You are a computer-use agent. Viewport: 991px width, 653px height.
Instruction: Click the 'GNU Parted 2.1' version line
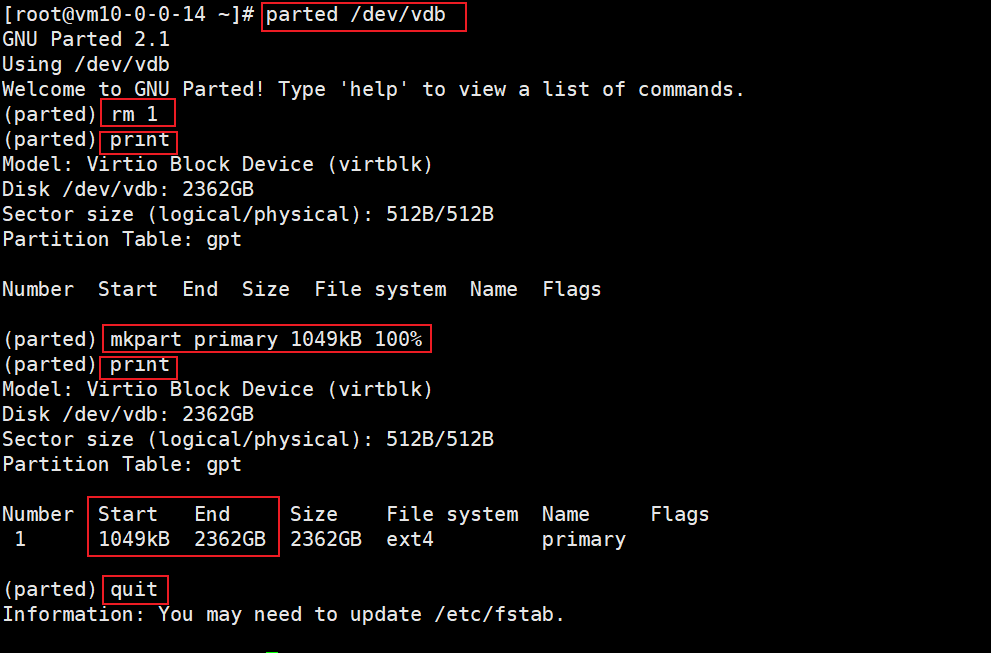[86, 39]
